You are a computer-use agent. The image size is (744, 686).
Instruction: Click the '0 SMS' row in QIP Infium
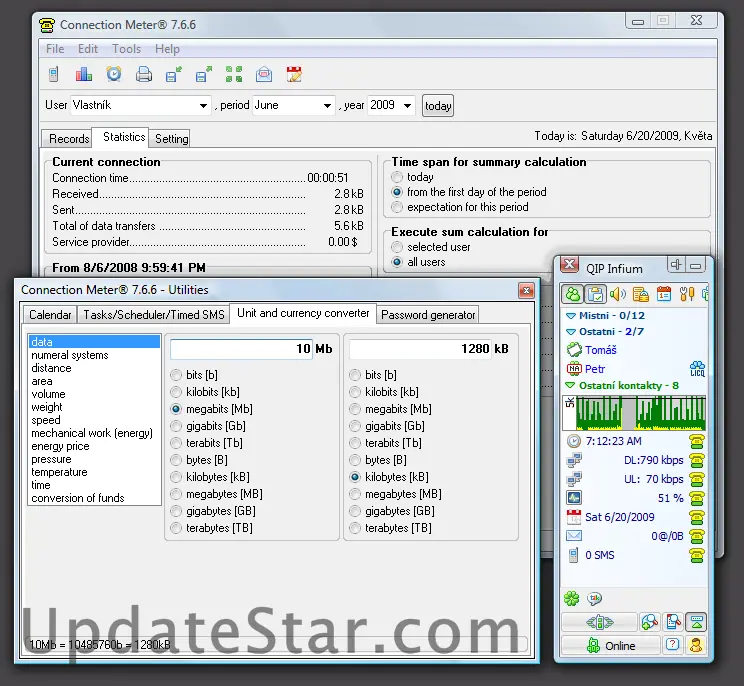pyautogui.click(x=635, y=555)
